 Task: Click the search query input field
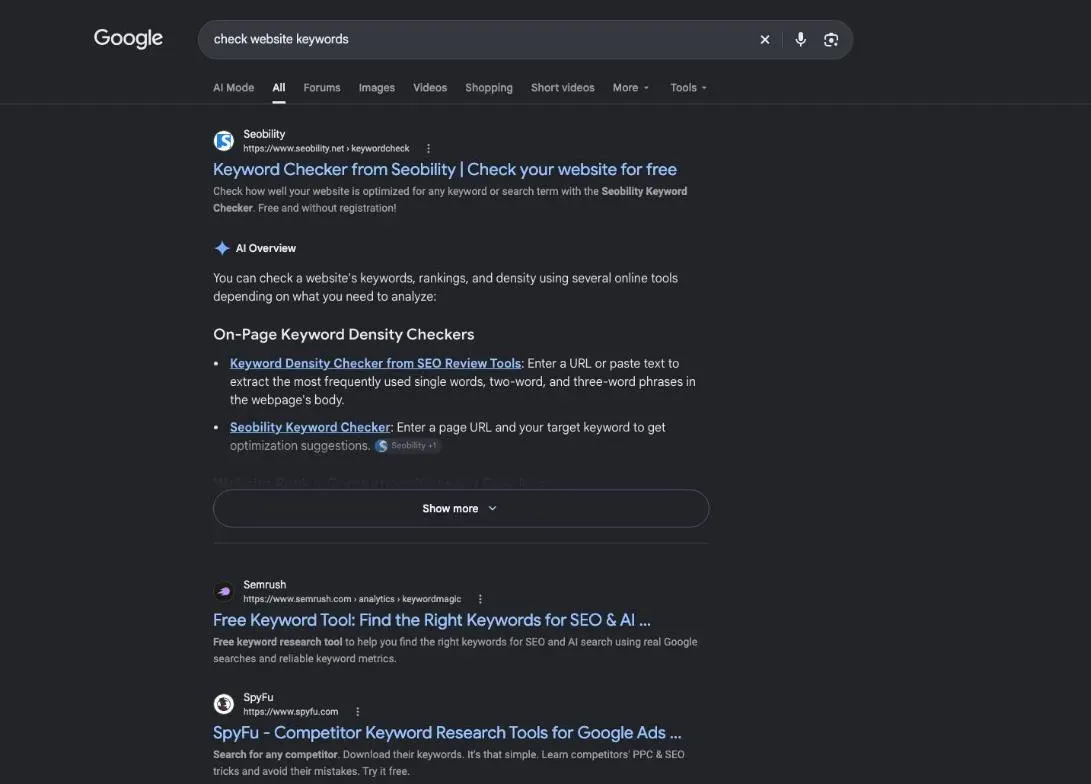coord(480,40)
